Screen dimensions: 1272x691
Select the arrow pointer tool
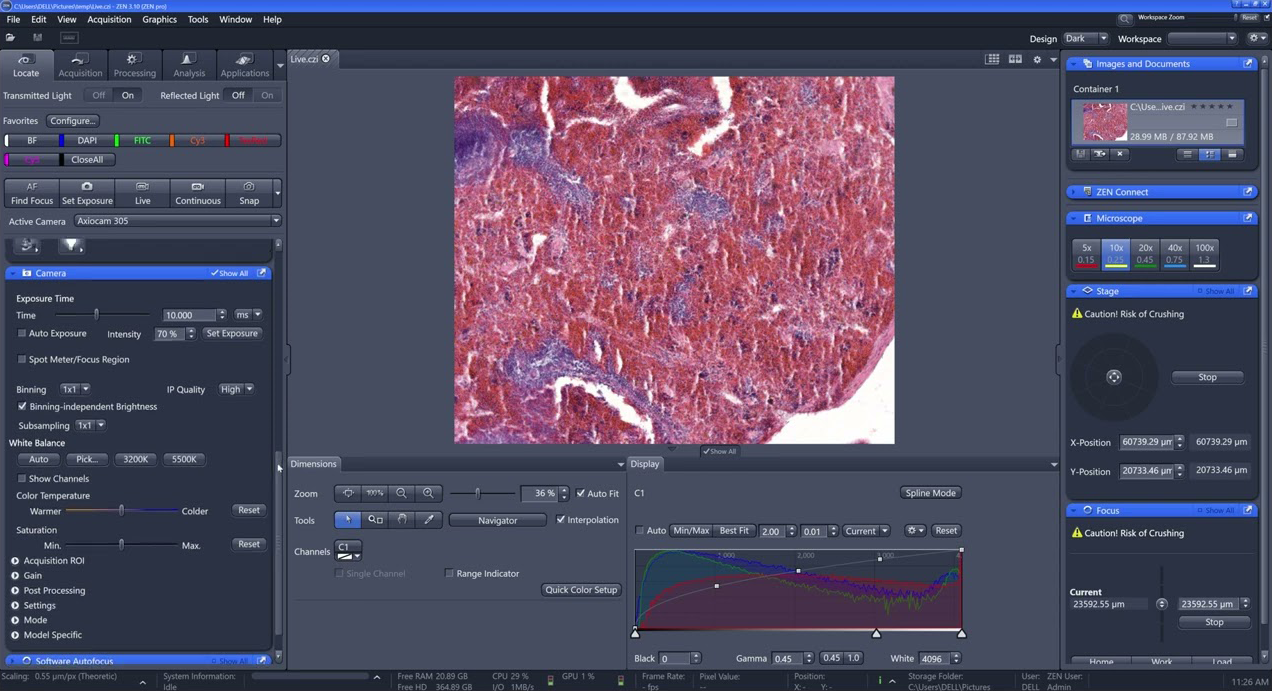pos(348,520)
